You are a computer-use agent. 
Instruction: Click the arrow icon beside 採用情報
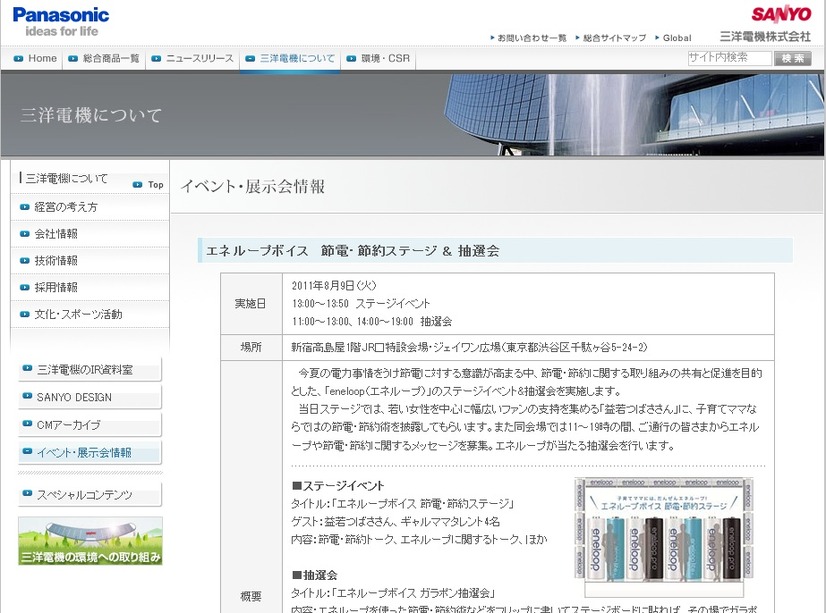tap(25, 288)
